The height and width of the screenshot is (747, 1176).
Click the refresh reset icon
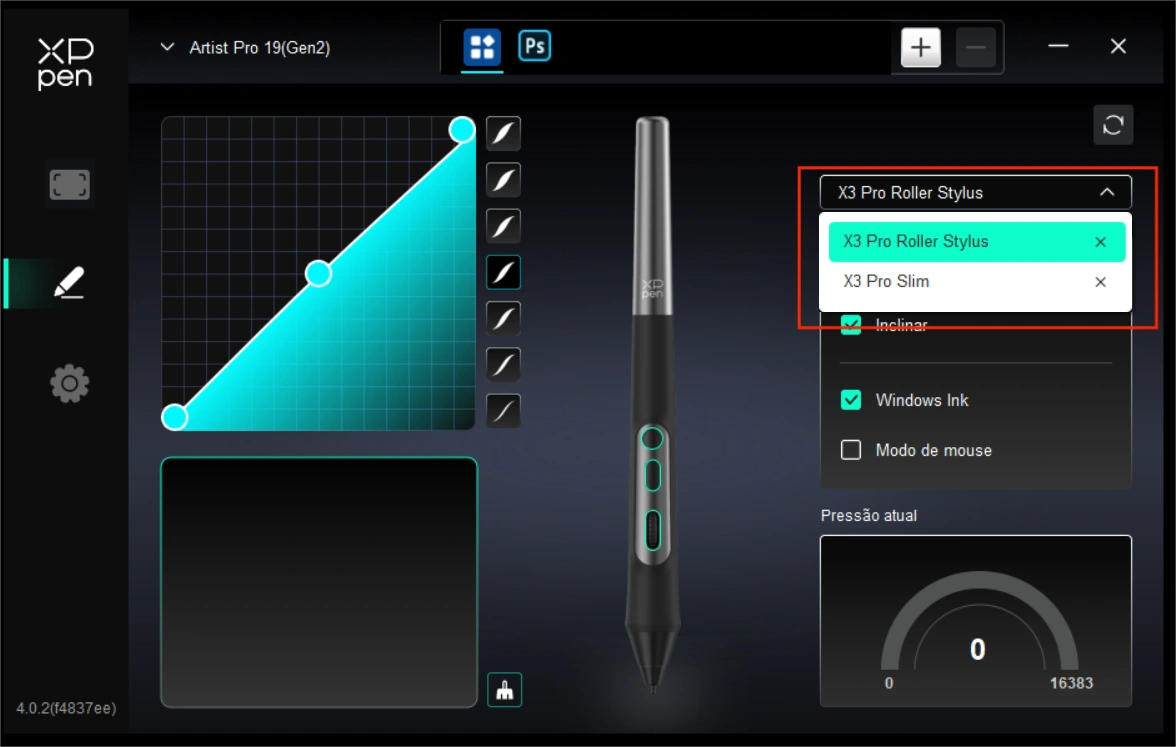[1112, 124]
